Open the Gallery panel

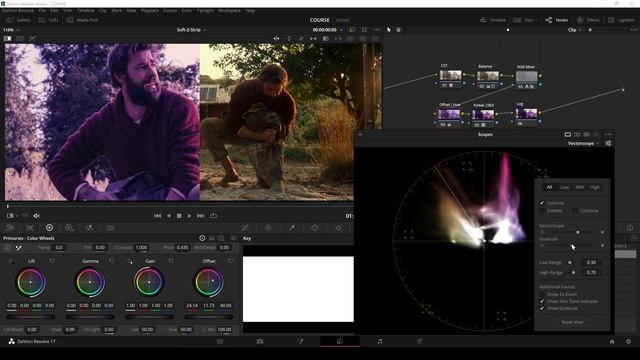click(19, 20)
